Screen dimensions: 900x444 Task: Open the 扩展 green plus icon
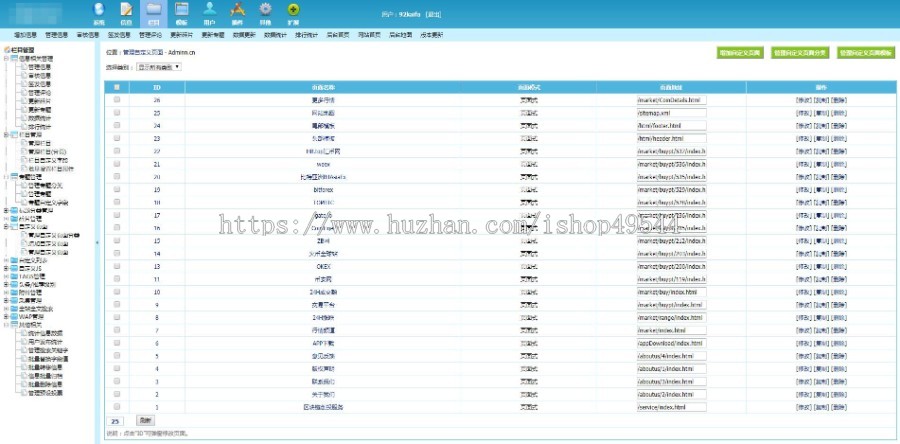tap(293, 10)
